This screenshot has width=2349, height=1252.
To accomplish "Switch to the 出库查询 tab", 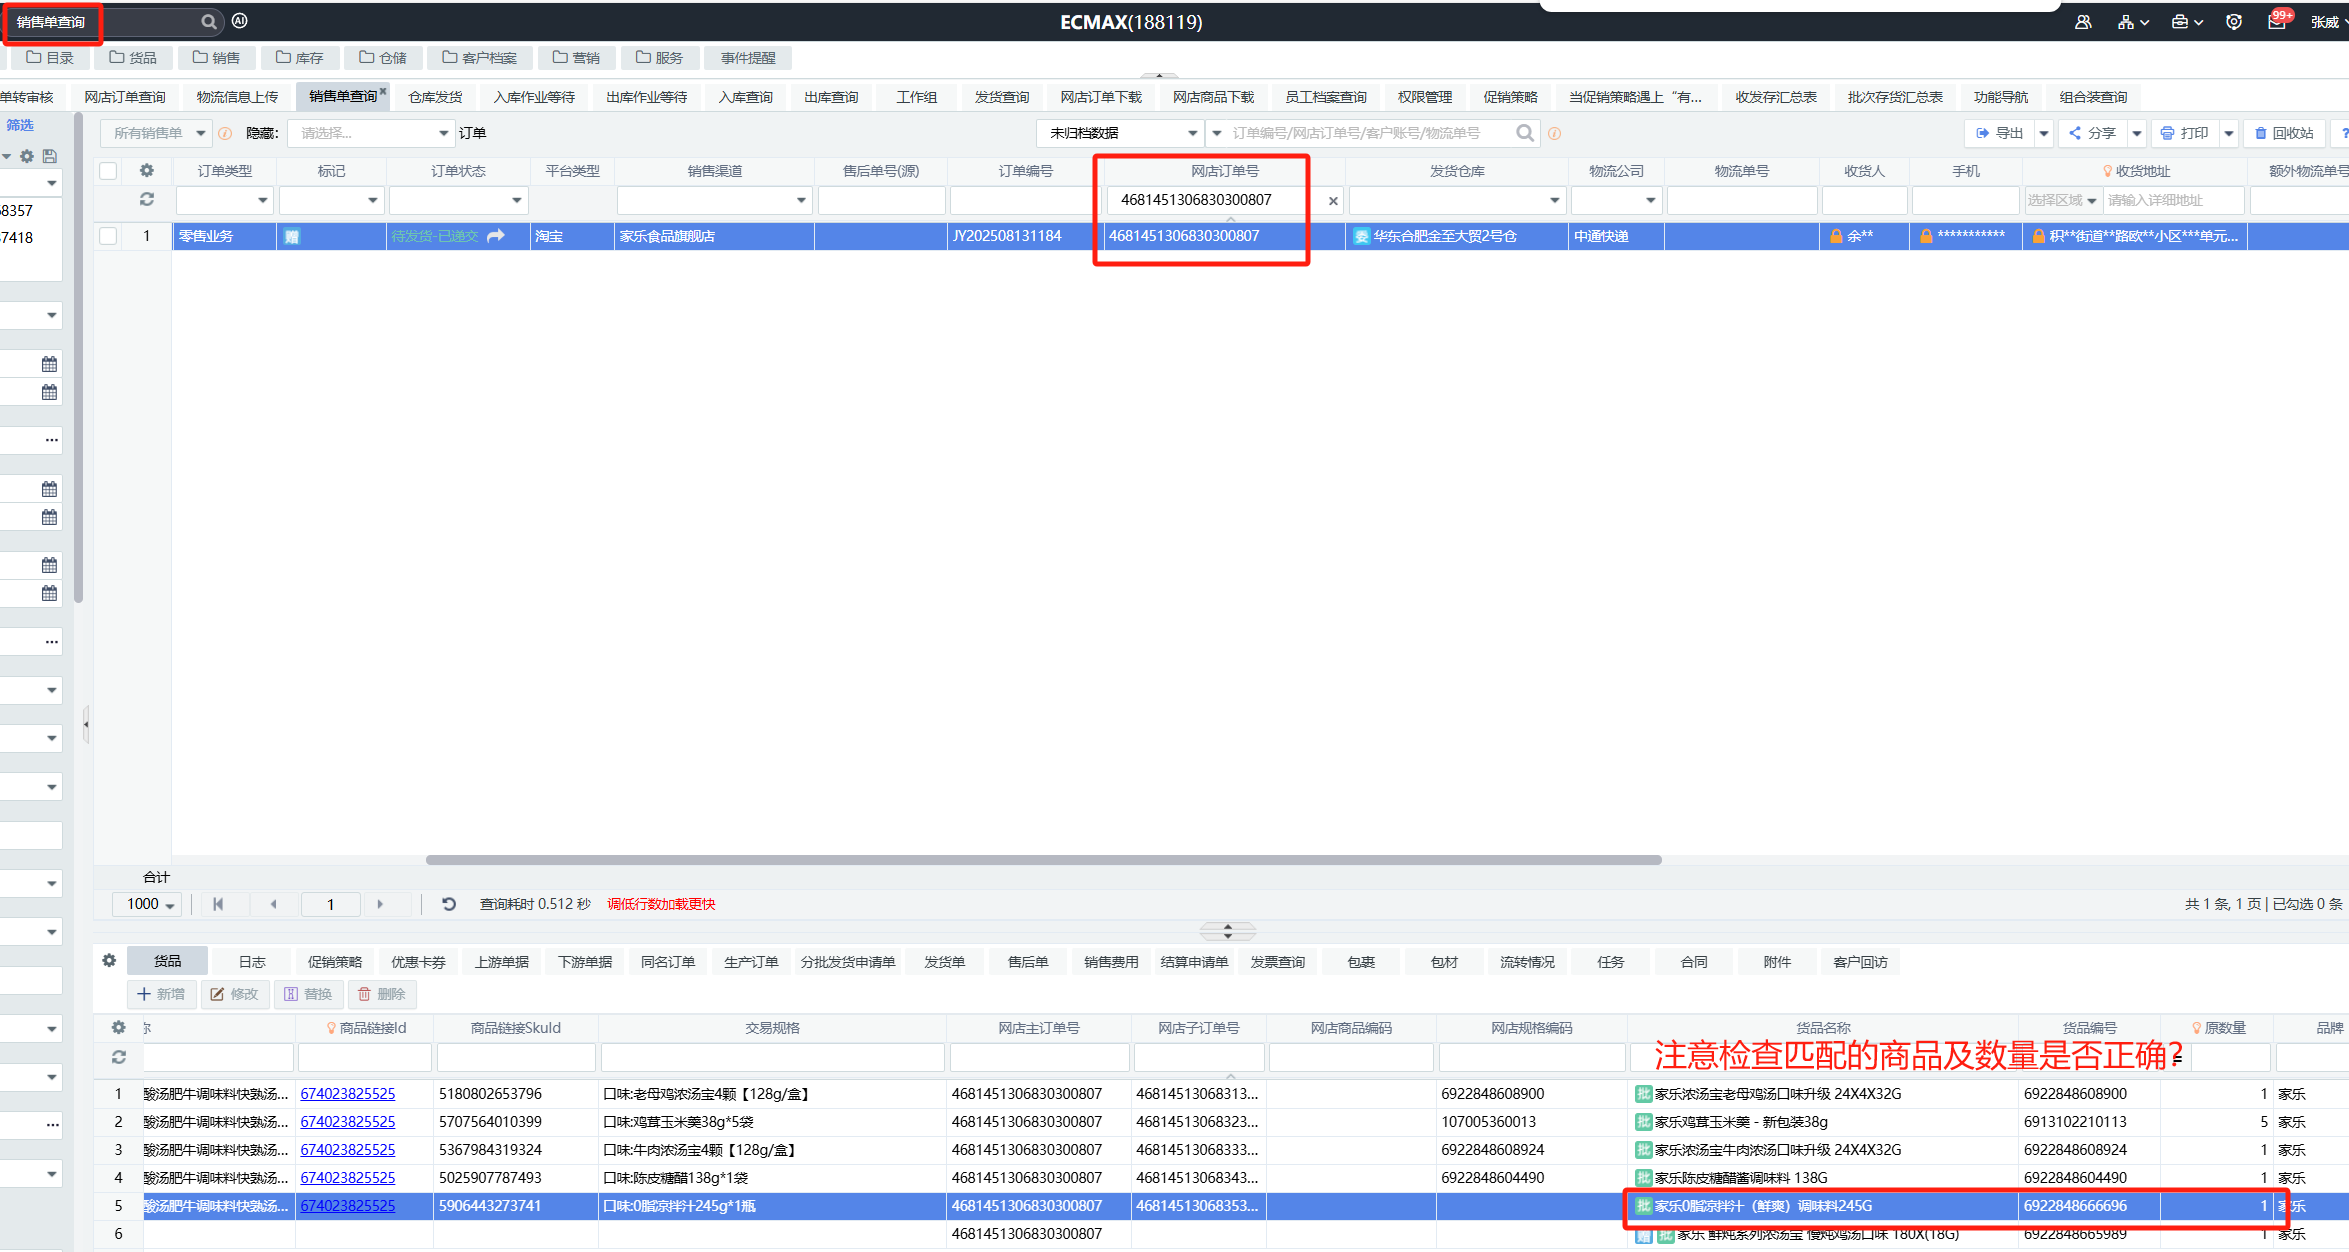I will 831,97.
